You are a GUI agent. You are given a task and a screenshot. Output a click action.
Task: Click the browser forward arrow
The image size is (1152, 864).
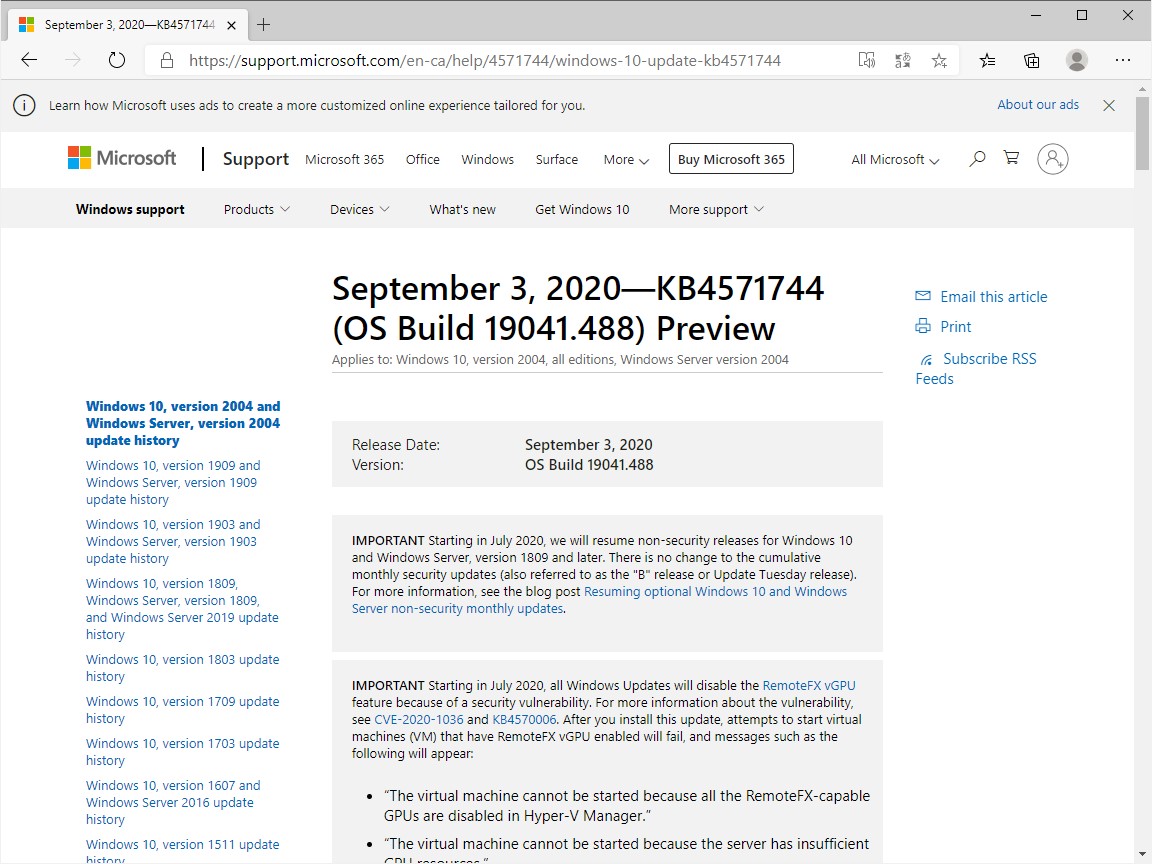pyautogui.click(x=73, y=60)
